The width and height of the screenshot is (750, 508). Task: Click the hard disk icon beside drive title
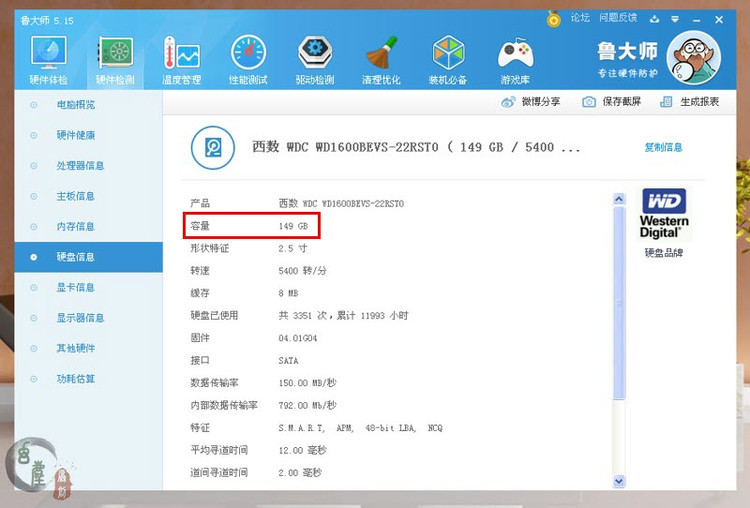point(213,147)
